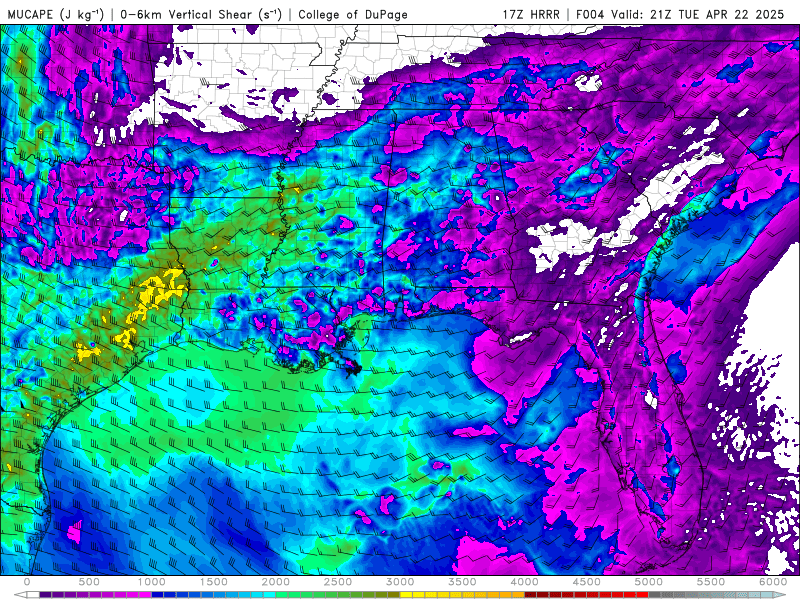This screenshot has width=800, height=600.
Task: Click the College of DuPage text
Action: [x=353, y=14]
